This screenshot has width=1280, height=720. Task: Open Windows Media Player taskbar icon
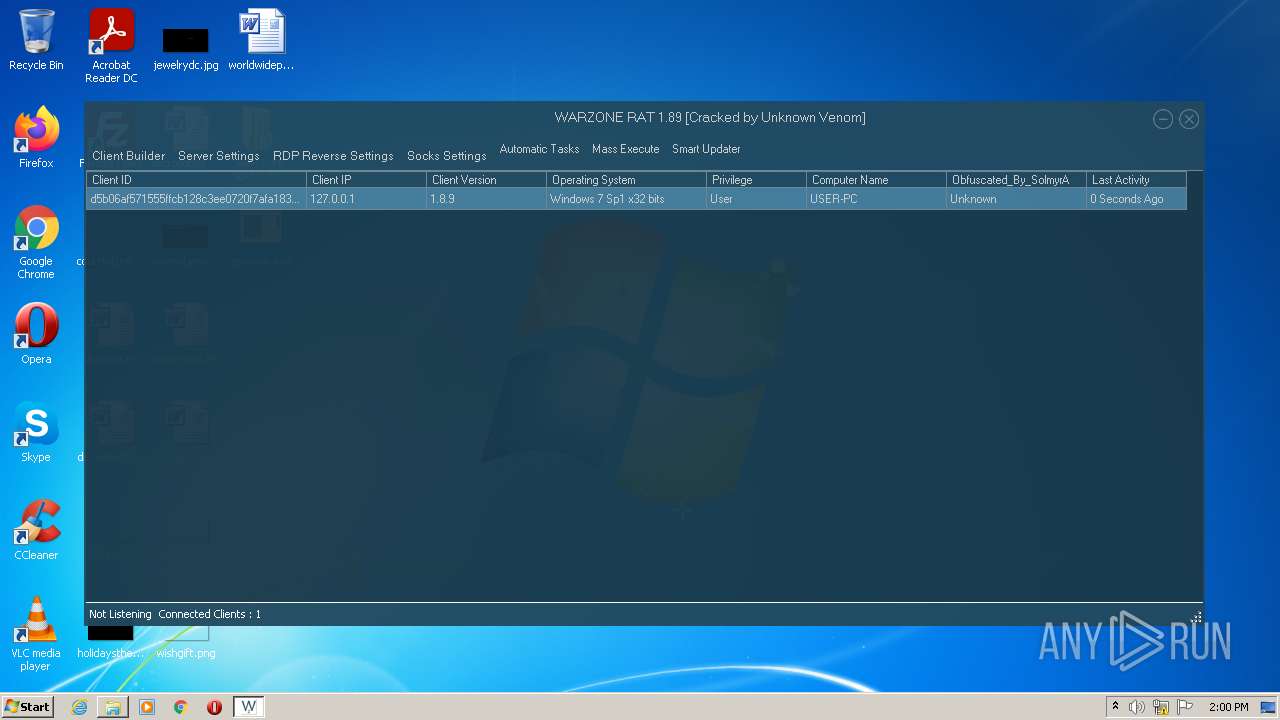(147, 707)
